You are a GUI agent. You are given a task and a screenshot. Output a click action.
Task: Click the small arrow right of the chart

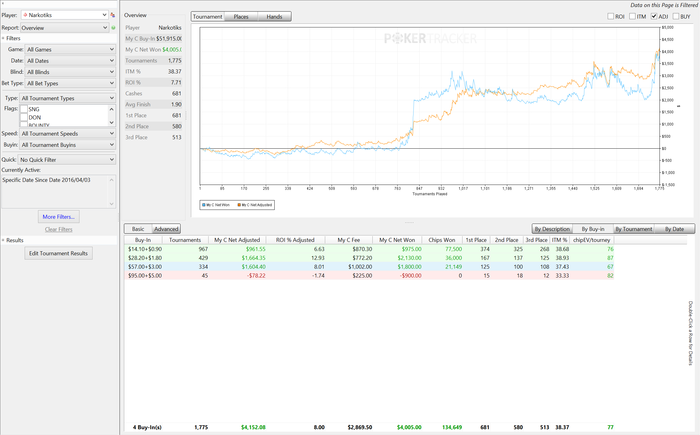679,105
